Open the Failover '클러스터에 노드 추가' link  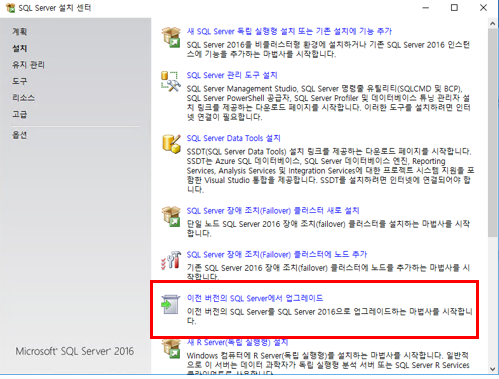tap(276, 254)
